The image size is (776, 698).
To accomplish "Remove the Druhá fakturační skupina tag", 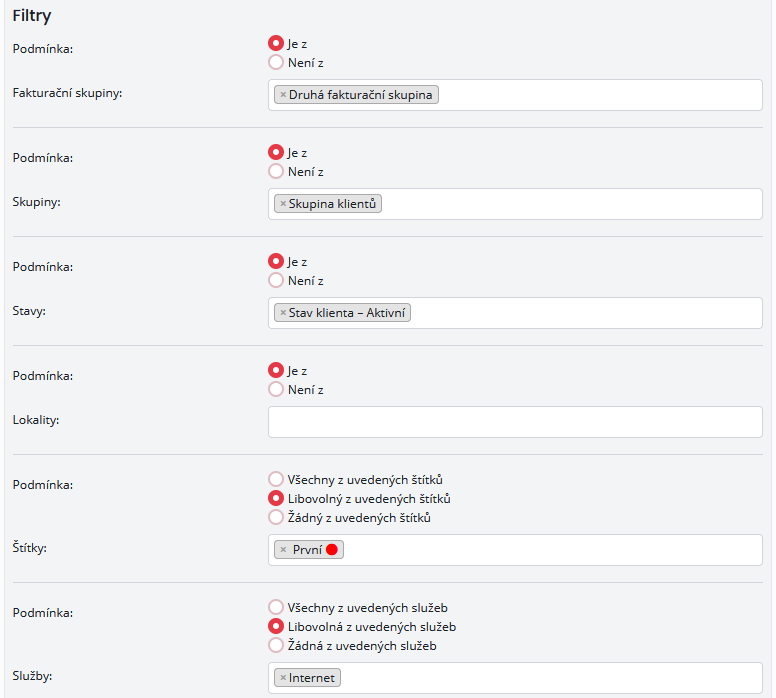I will click(x=283, y=95).
